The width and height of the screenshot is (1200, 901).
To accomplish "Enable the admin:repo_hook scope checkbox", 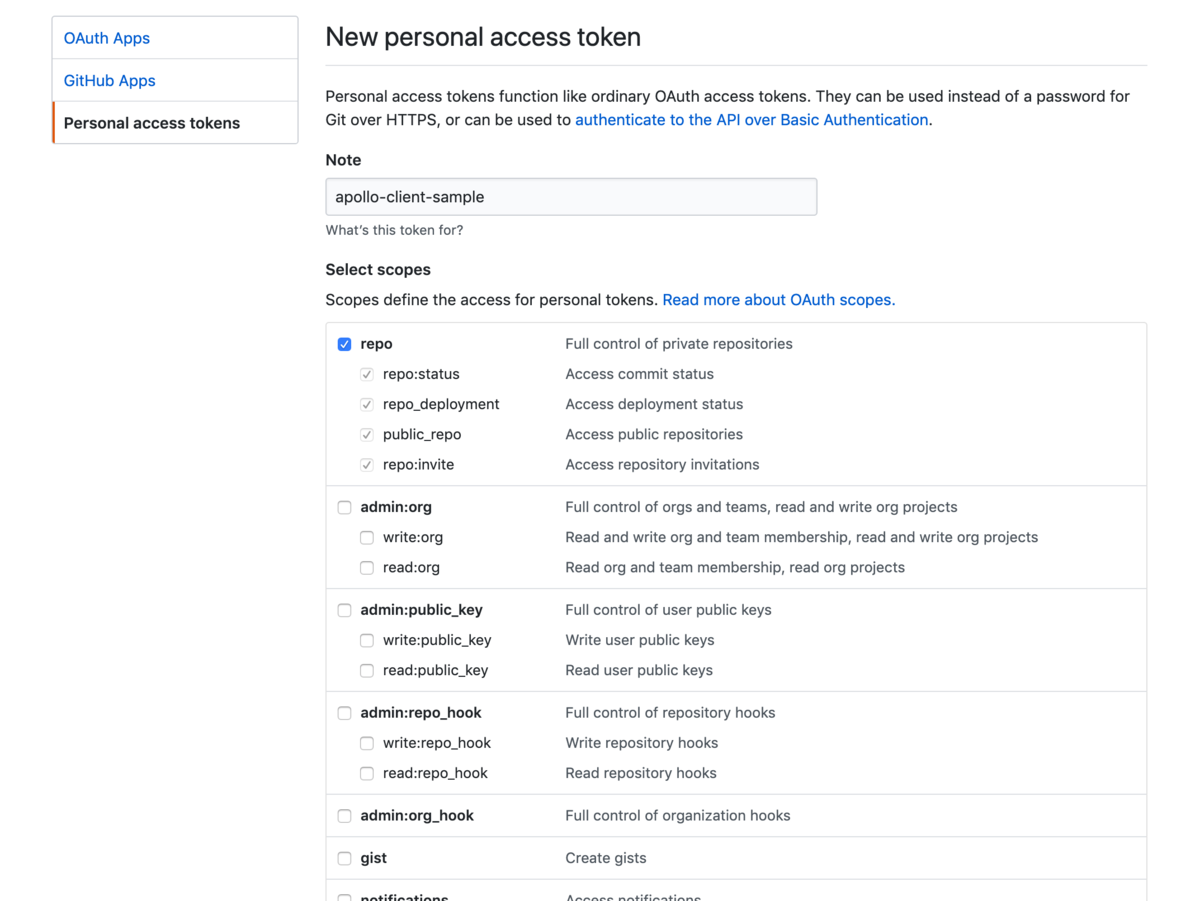I will pyautogui.click(x=345, y=713).
